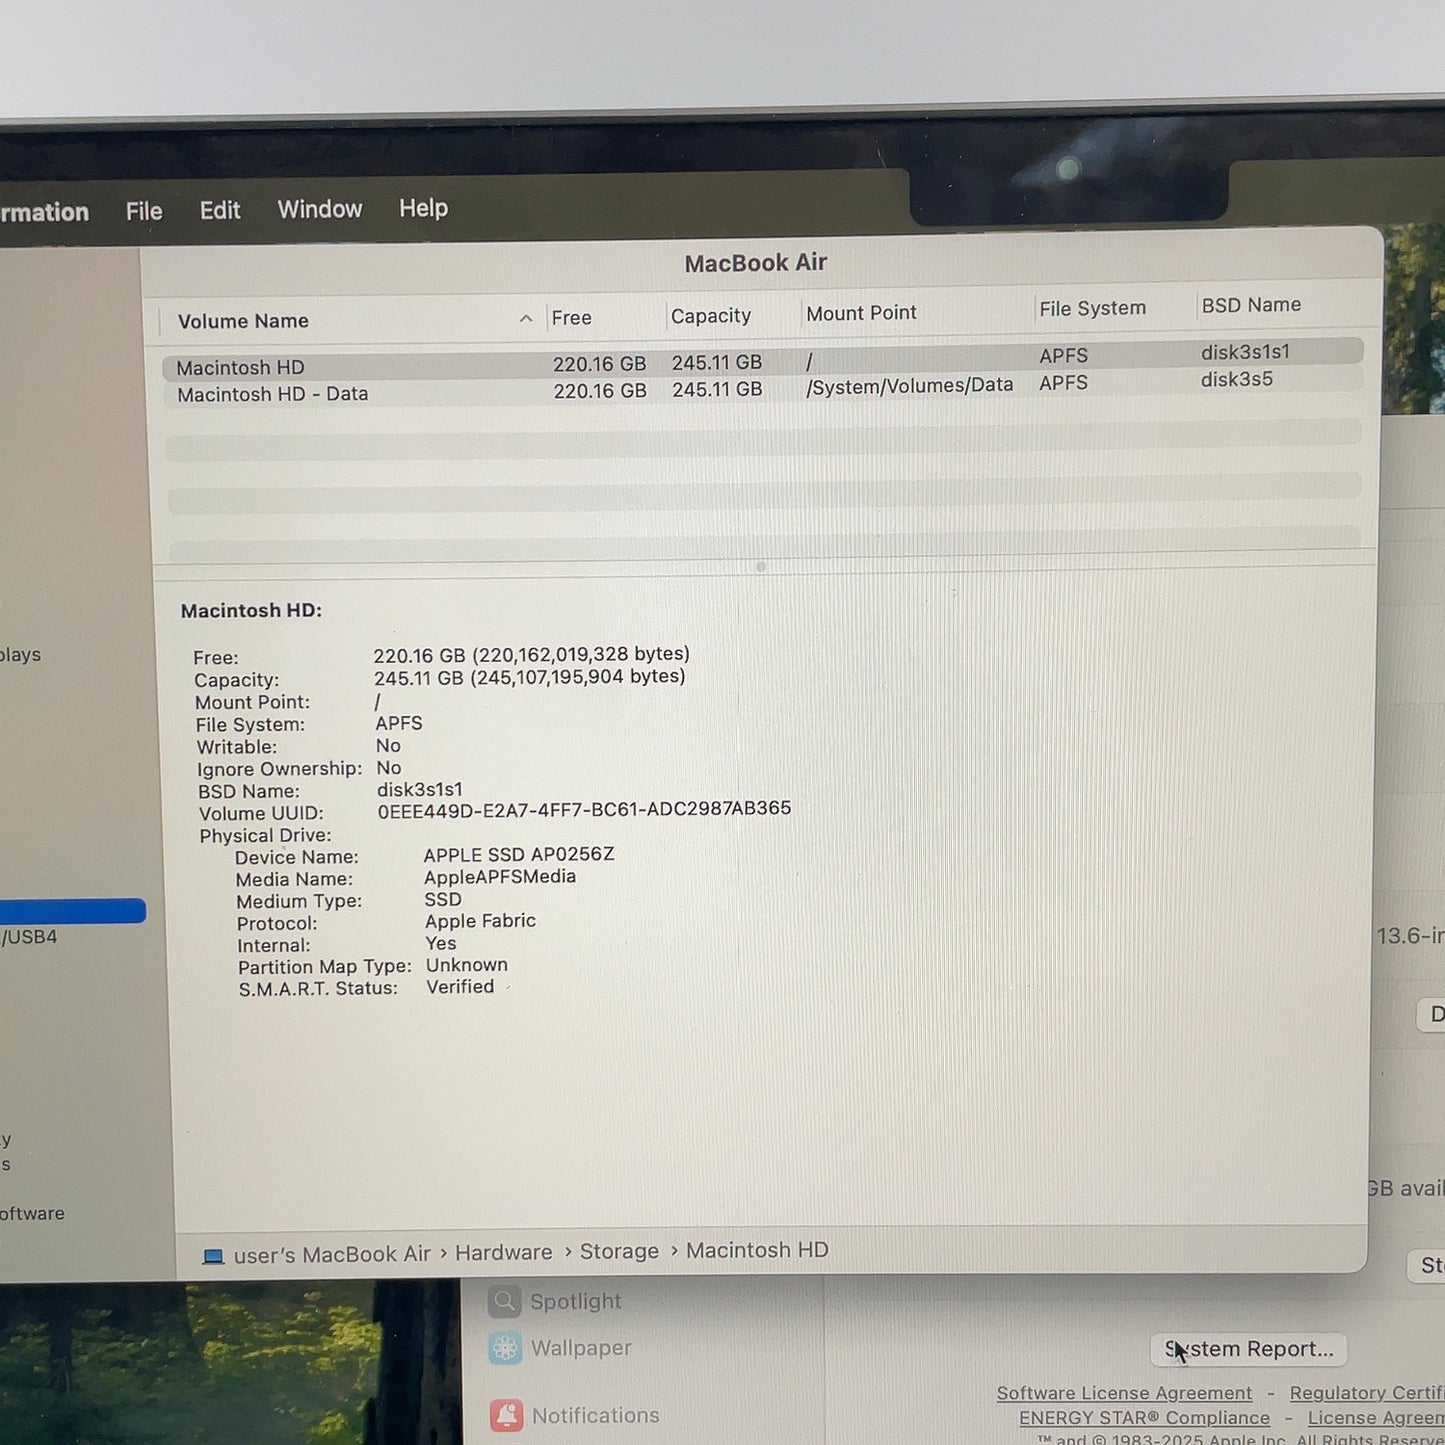1445x1445 pixels.
Task: Click the APPLE SSD AP0256Z device name
Action: click(519, 854)
